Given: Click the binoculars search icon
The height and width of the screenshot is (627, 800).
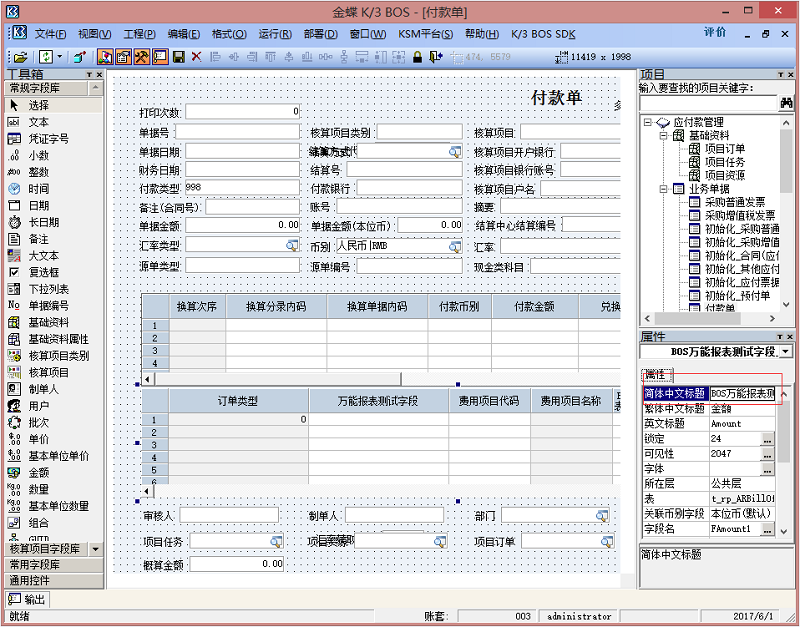Looking at the screenshot, I should pyautogui.click(x=786, y=103).
